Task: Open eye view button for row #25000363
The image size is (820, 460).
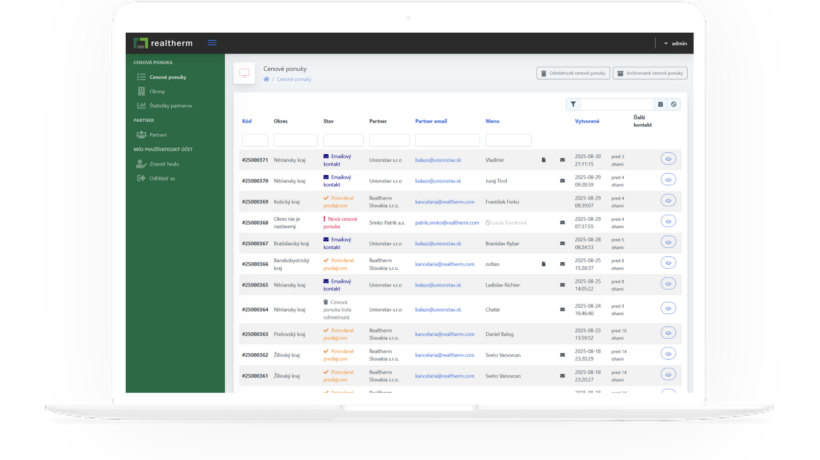Action: (668, 334)
